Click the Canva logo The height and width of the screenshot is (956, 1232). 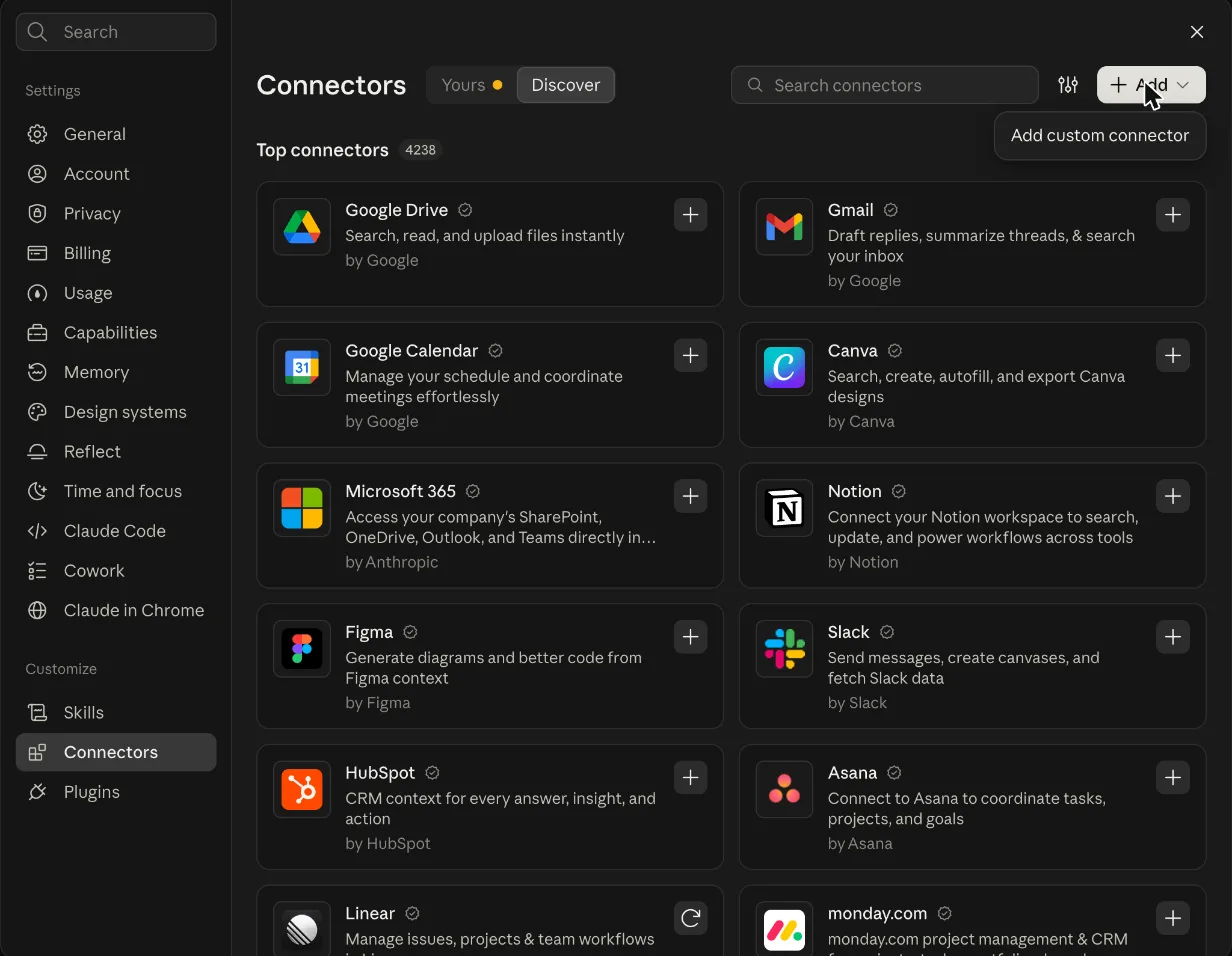tap(784, 368)
